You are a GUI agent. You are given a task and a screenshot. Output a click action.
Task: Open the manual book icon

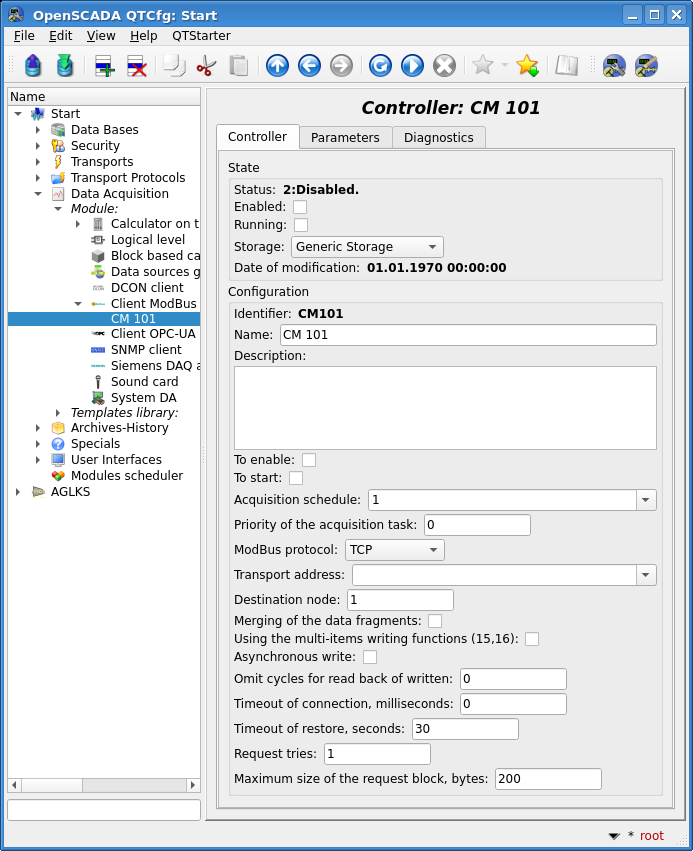pyautogui.click(x=567, y=66)
